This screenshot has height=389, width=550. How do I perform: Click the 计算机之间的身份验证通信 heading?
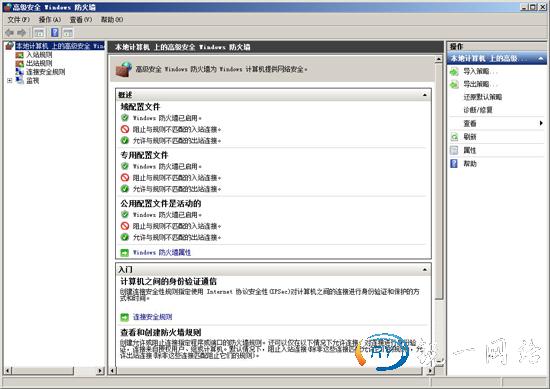tap(168, 281)
